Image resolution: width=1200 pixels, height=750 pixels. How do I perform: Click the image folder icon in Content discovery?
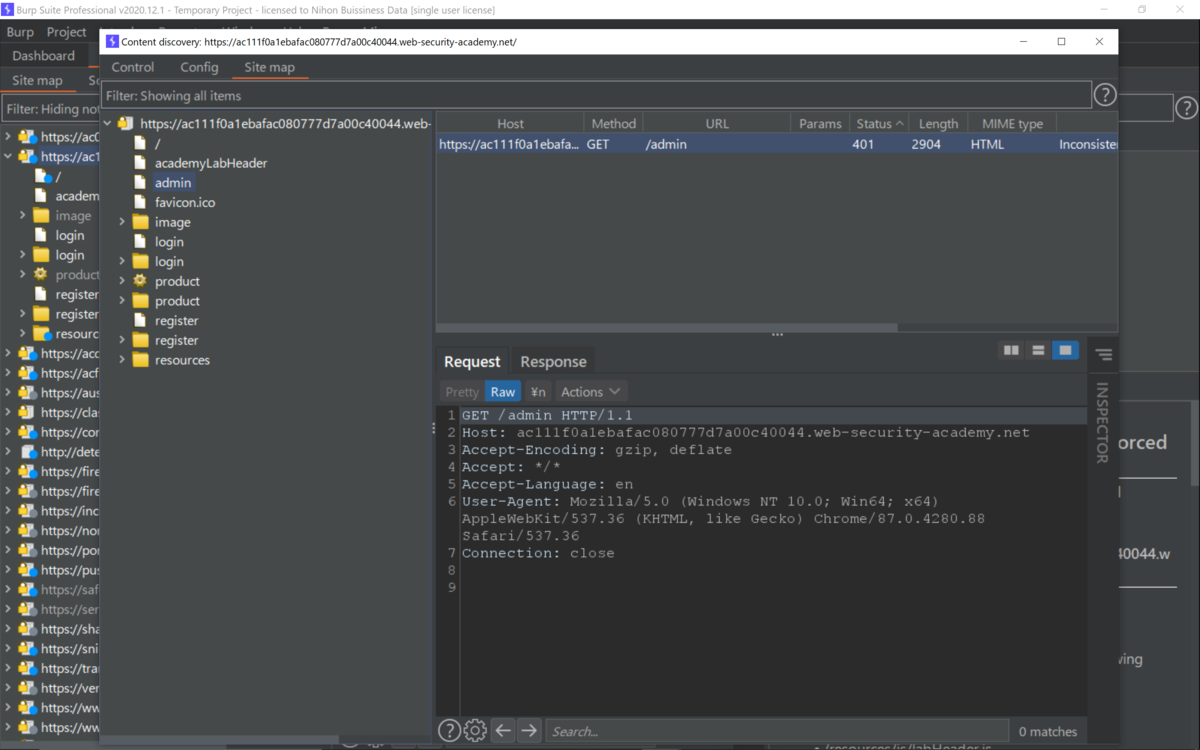coord(140,222)
